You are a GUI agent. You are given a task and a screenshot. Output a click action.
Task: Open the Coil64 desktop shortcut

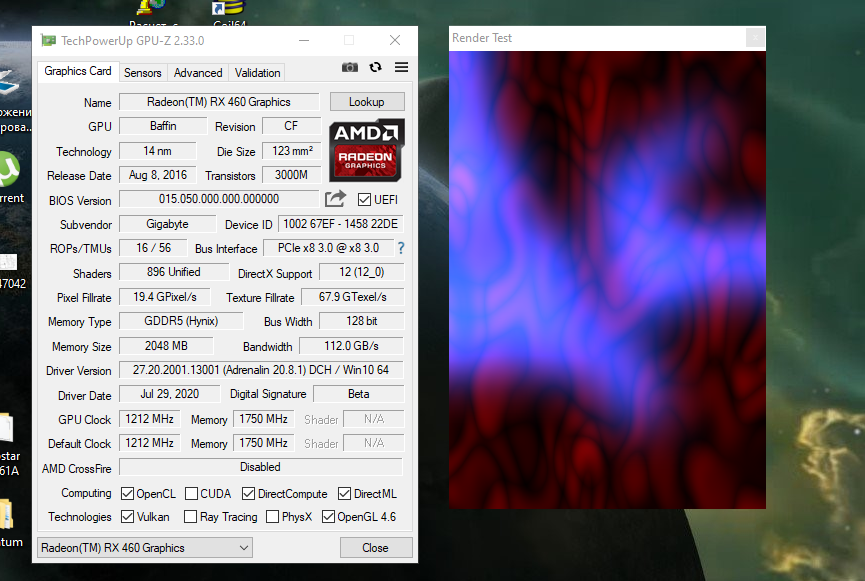tap(227, 13)
